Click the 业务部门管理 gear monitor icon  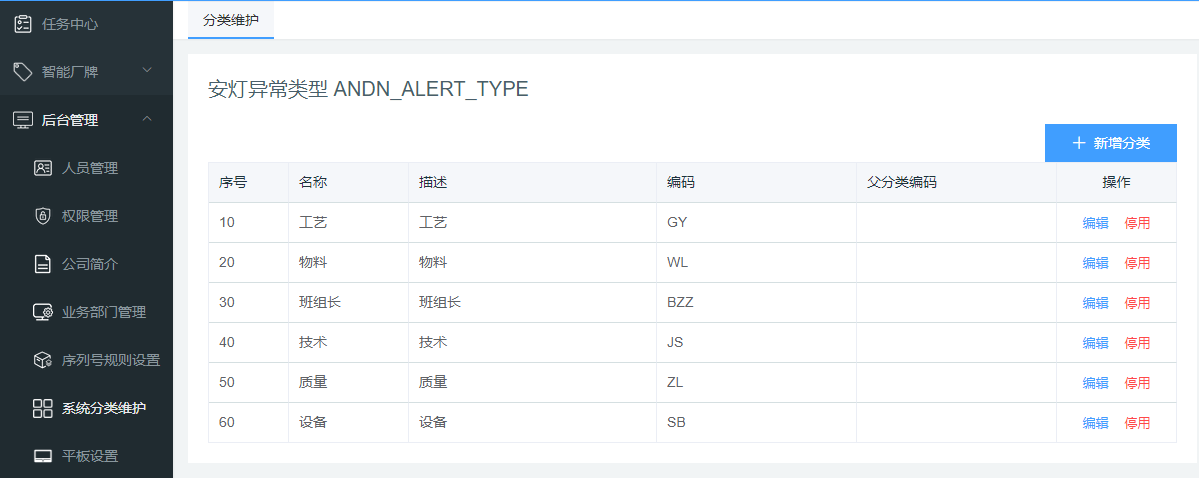pyautogui.click(x=43, y=312)
